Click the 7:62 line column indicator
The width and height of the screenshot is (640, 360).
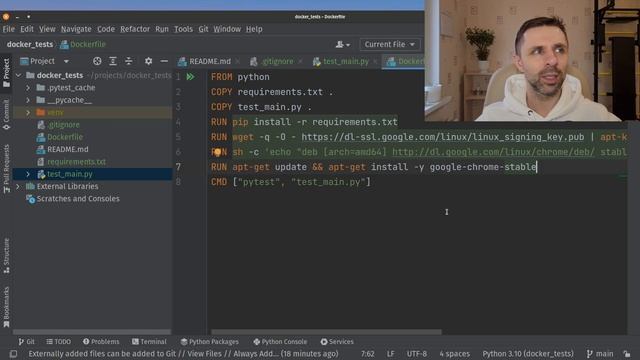click(367, 354)
